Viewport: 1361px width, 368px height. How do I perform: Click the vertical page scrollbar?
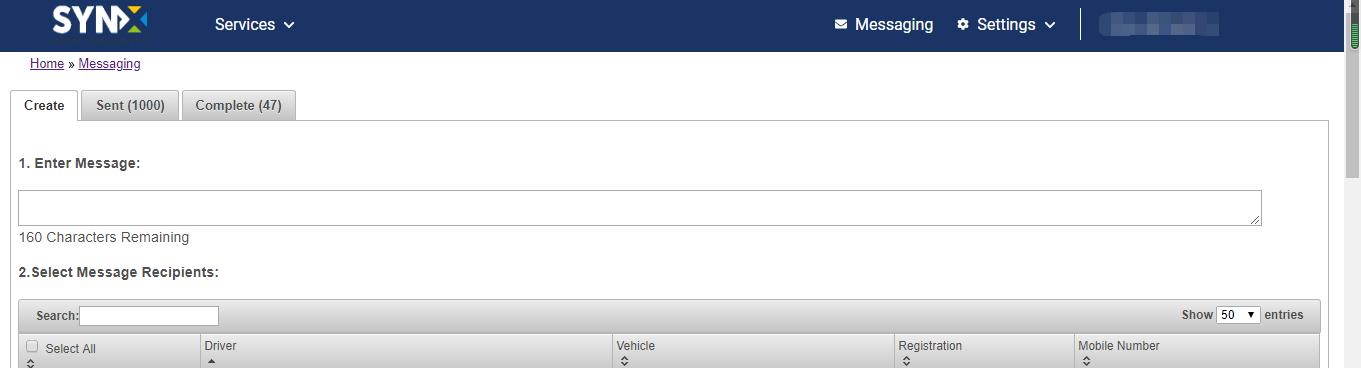coord(1353,184)
